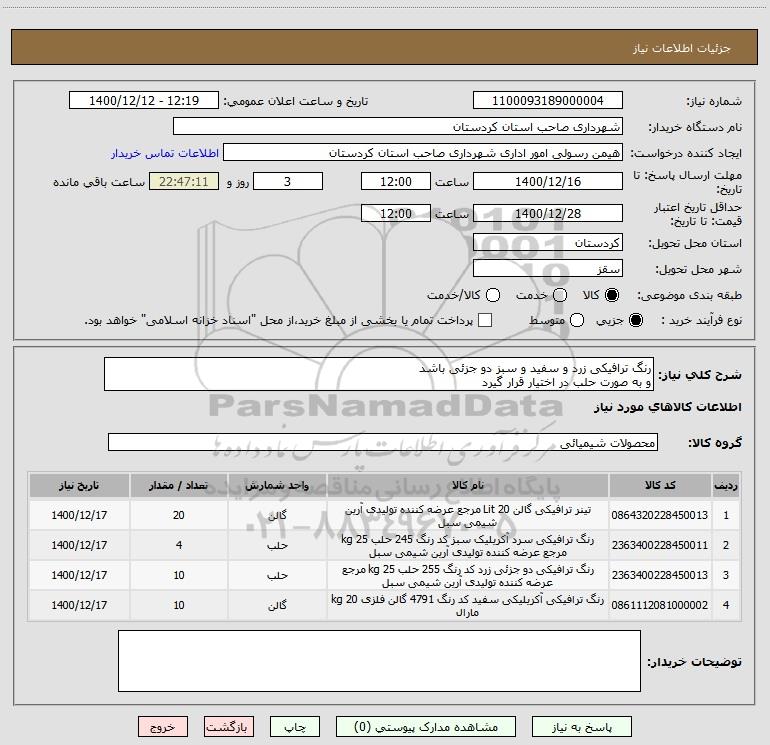This screenshot has width=770, height=745.
Task: Click the delivery city field 'سقز'
Action: pyautogui.click(x=548, y=268)
